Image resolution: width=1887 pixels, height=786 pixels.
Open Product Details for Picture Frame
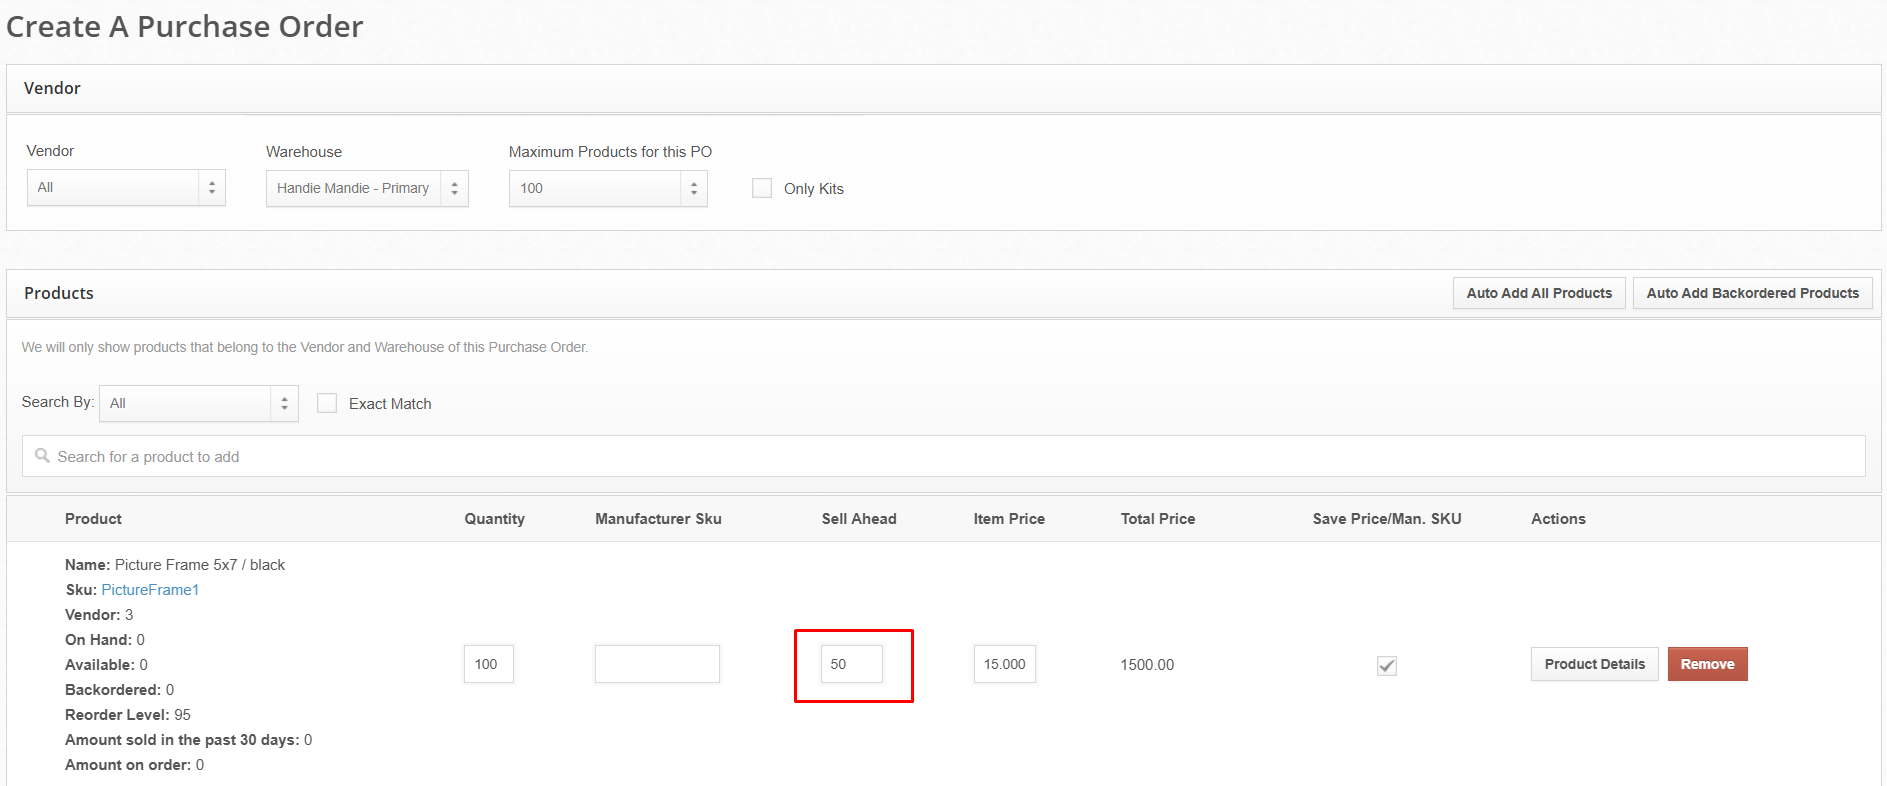pyautogui.click(x=1594, y=664)
